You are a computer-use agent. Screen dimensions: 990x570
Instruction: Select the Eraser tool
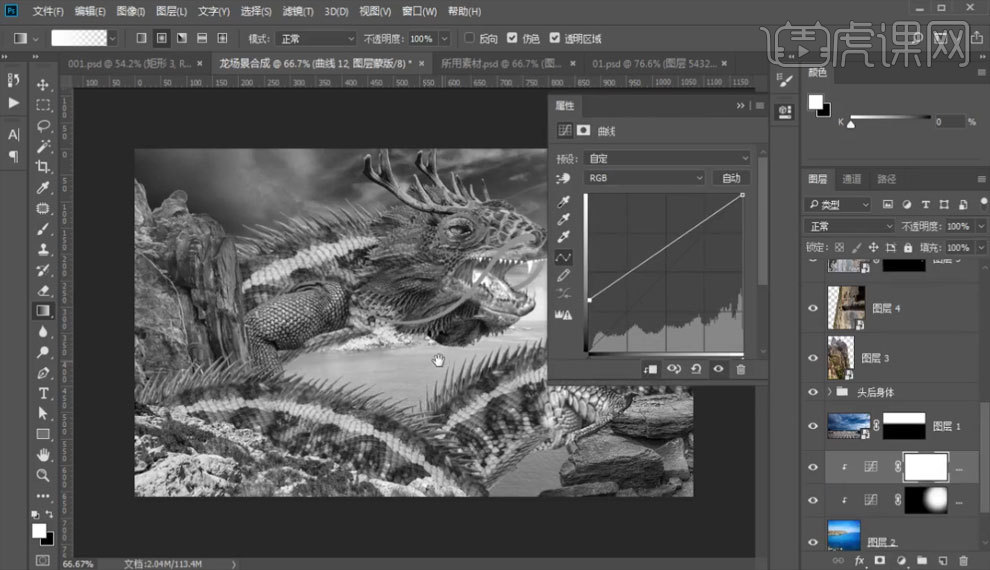point(43,290)
